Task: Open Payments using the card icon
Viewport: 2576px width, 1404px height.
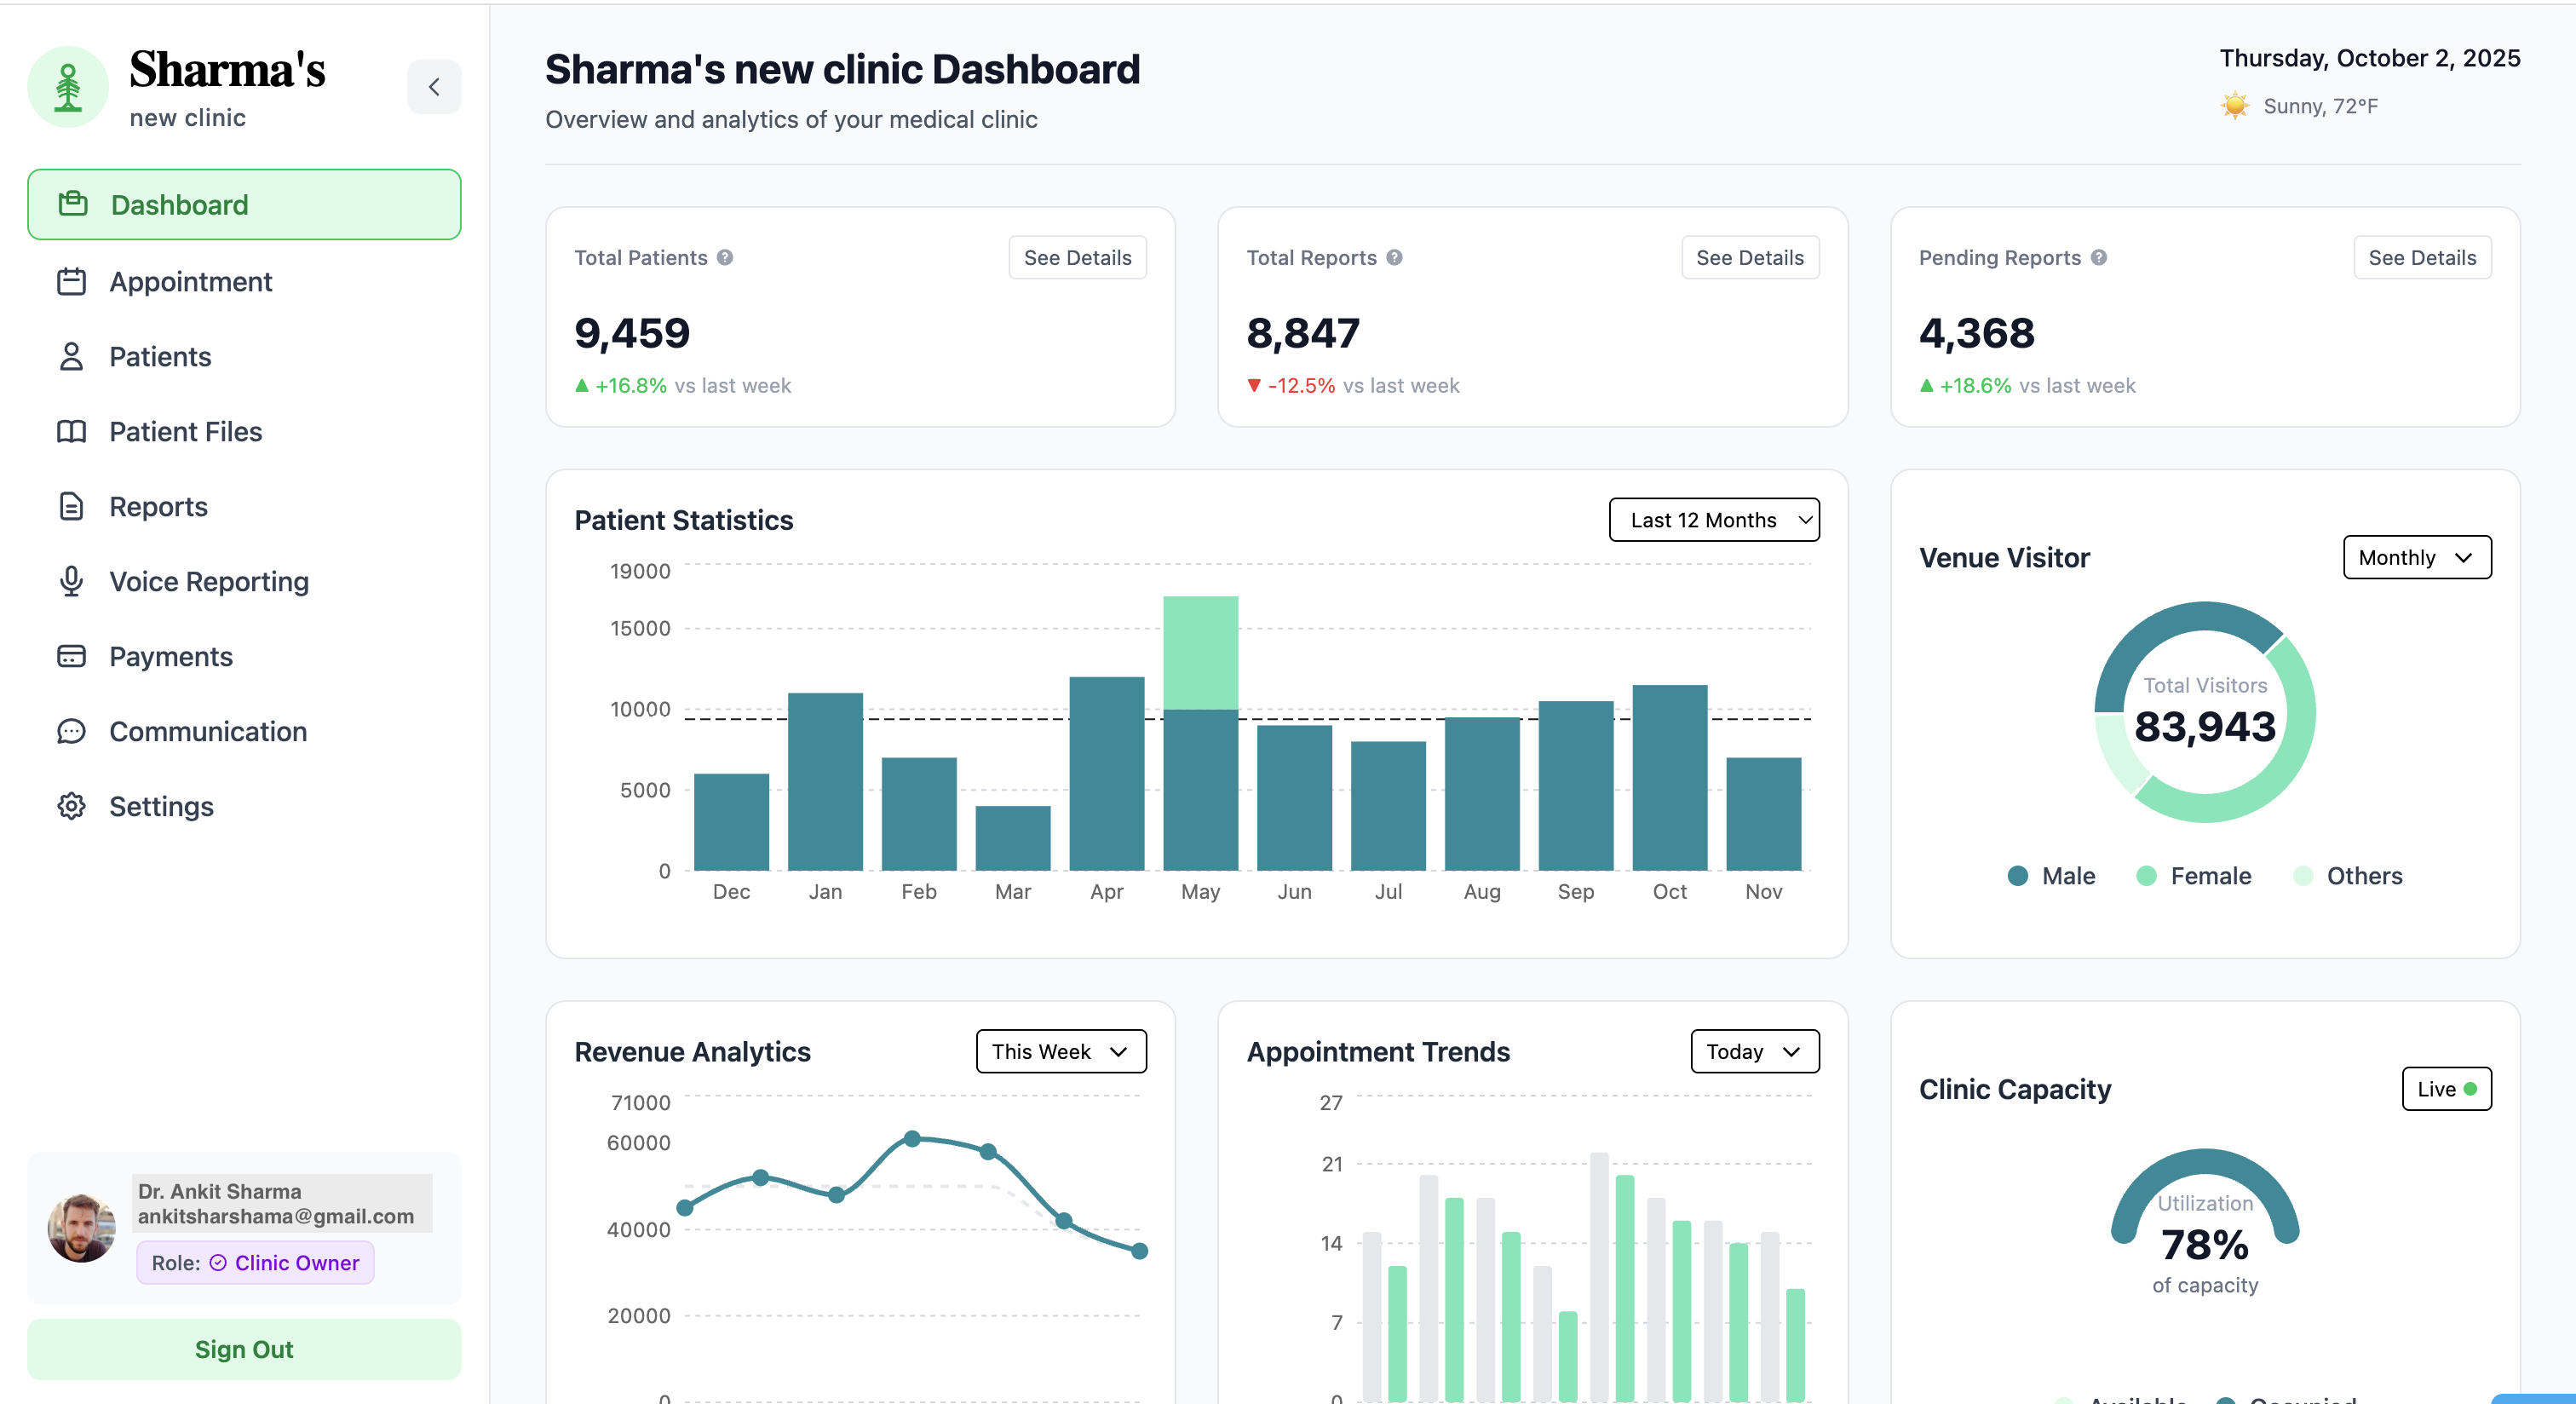Action: [71, 656]
